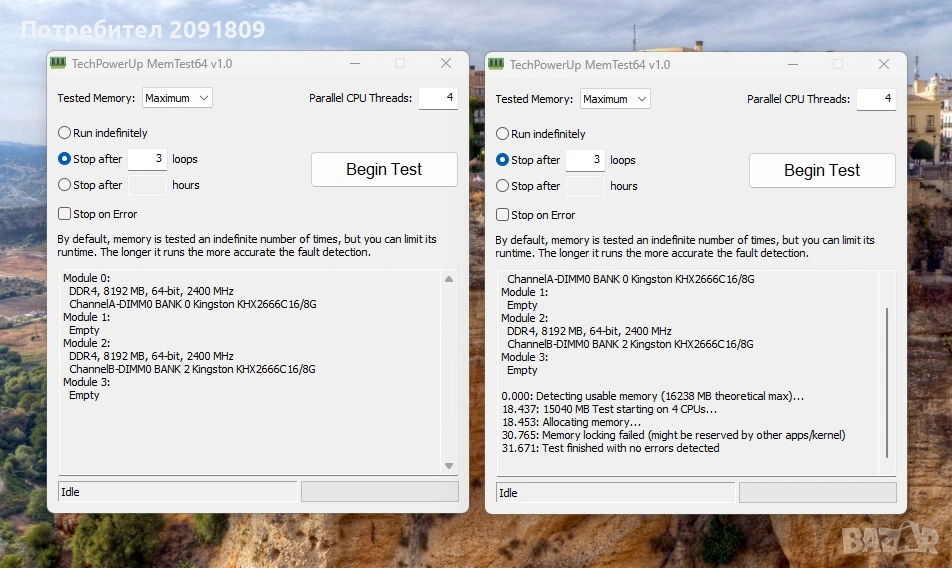Minimize the left MemTest64 window
Viewport: 952px width, 568px height.
(355, 64)
